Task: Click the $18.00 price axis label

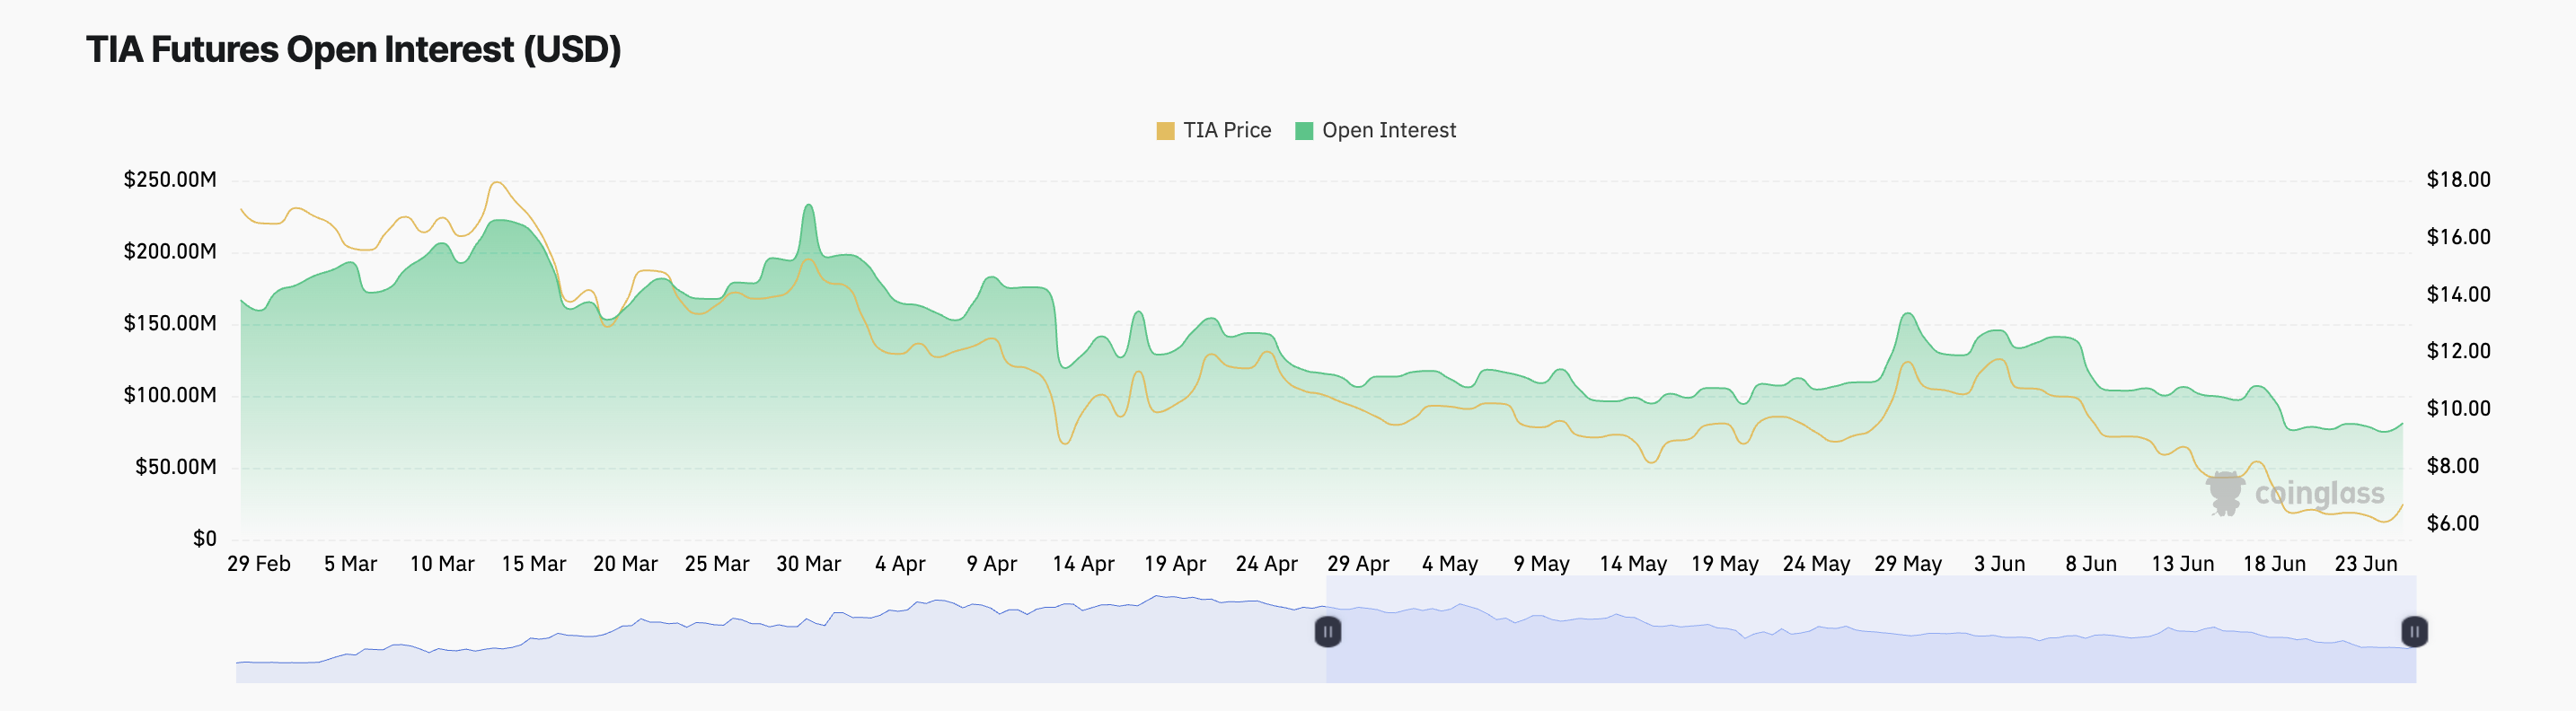Action: point(2458,180)
